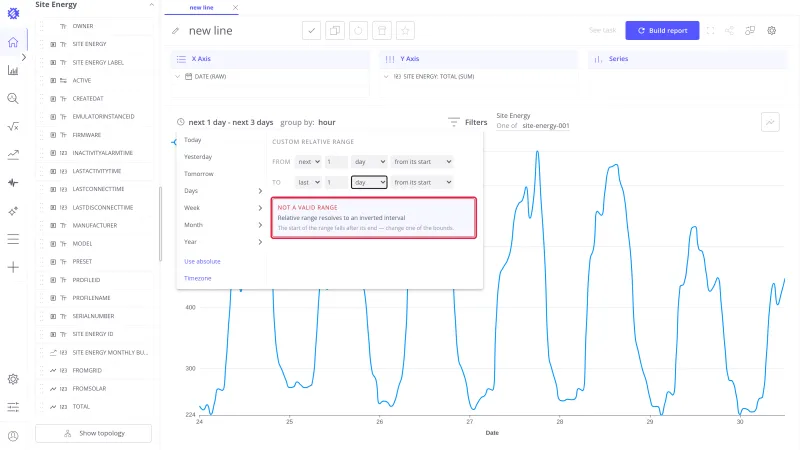Click the star favorite icon button
Viewport: 800px width, 450px height.
(x=405, y=31)
